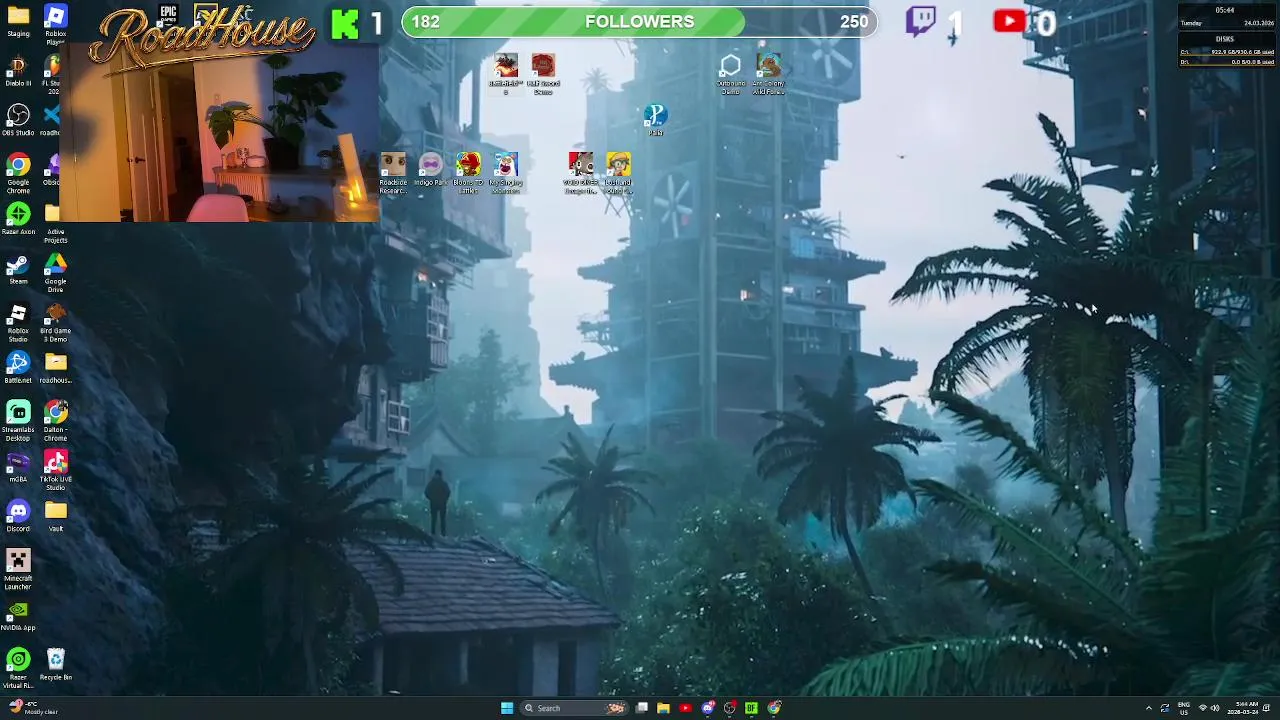Open the Windows Start menu

click(x=507, y=708)
